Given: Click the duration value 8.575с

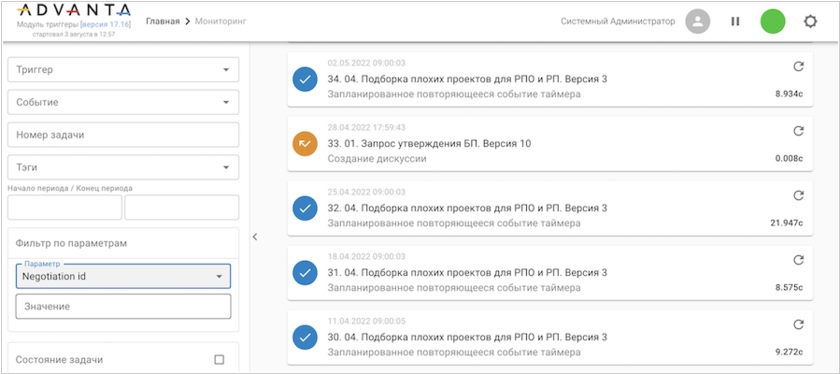Looking at the screenshot, I should (x=789, y=288).
